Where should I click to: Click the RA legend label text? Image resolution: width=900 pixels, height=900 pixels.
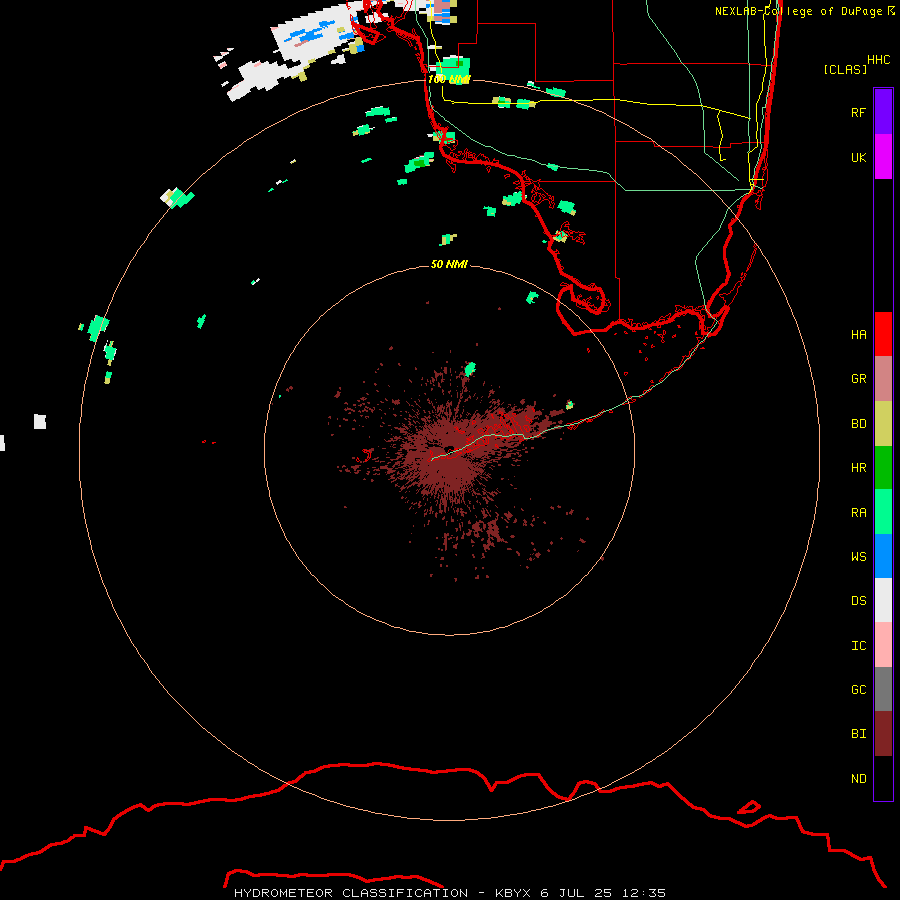click(x=859, y=513)
